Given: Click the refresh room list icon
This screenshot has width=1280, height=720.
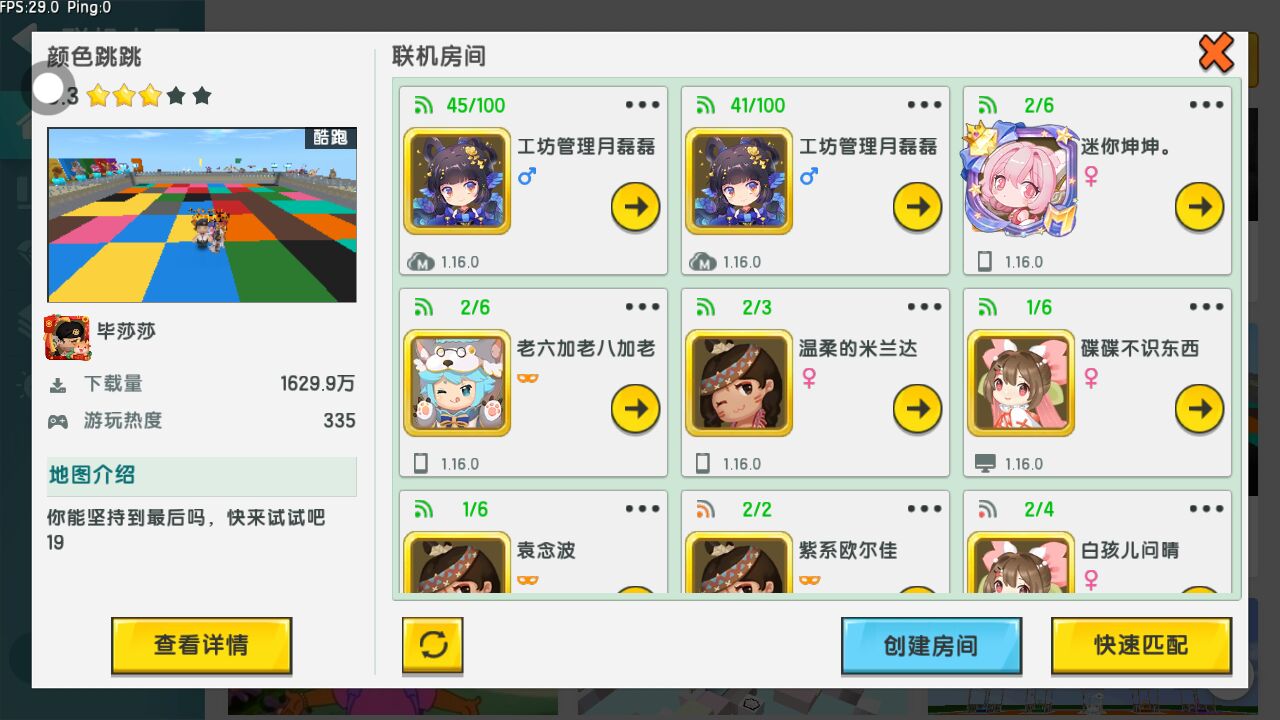Looking at the screenshot, I should click(433, 645).
